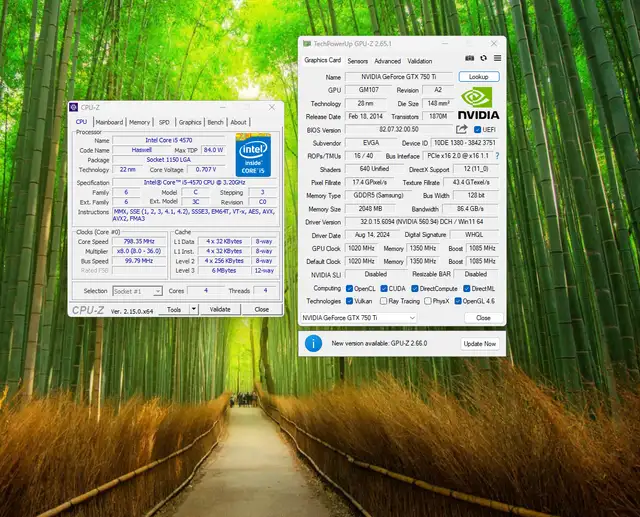Screen dimensions: 640x517
Task: Click the GPU name field NVIDIA GeForce GTX 750 Ti
Action: click(399, 77)
